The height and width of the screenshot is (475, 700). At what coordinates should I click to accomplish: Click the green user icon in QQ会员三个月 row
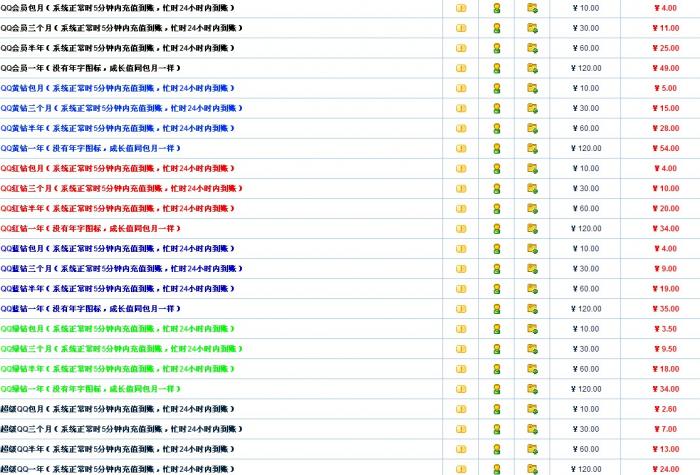point(496,28)
